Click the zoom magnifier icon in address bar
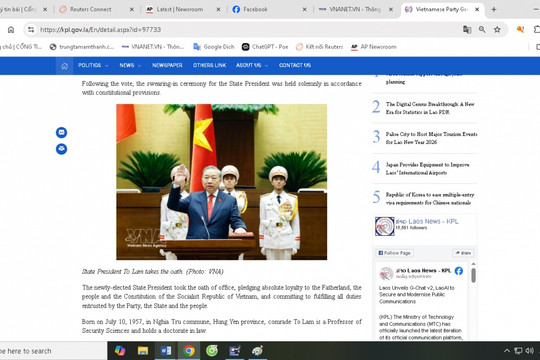 (x=482, y=30)
